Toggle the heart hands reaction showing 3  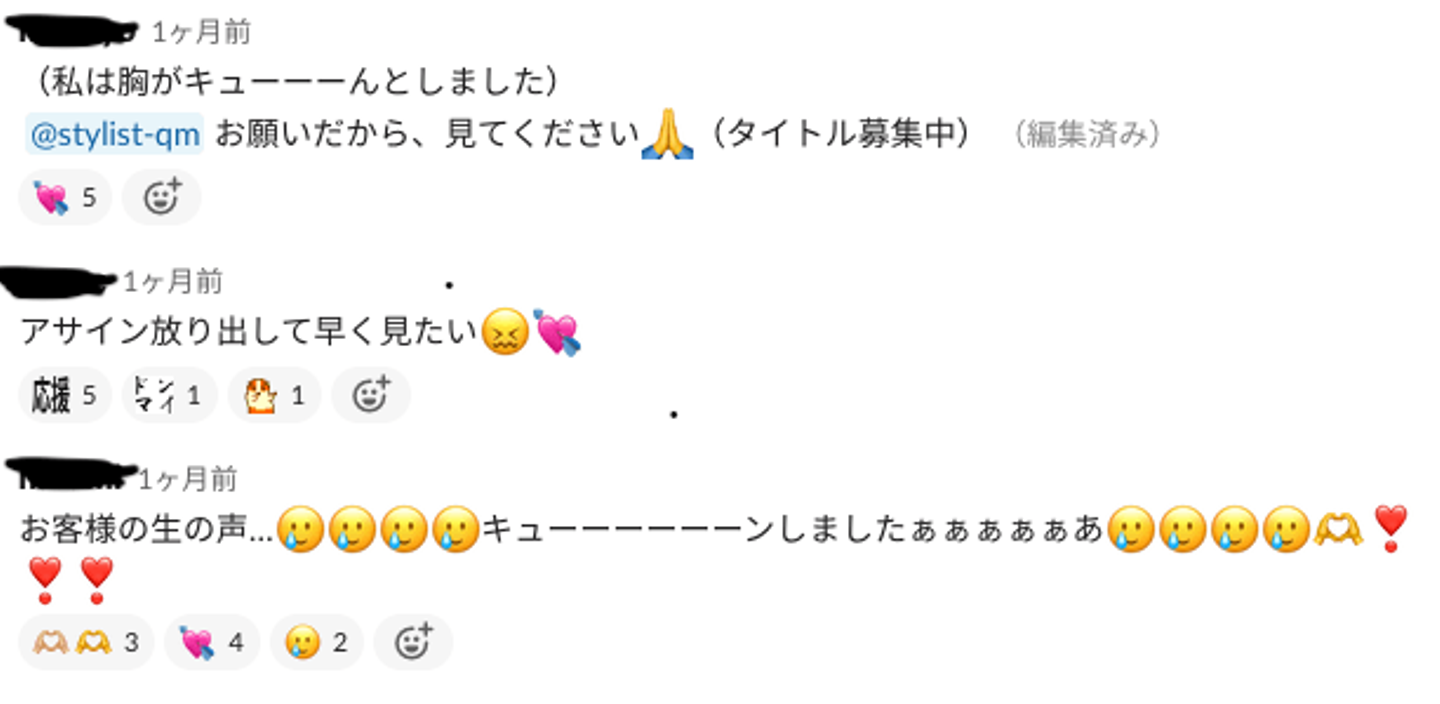86,642
